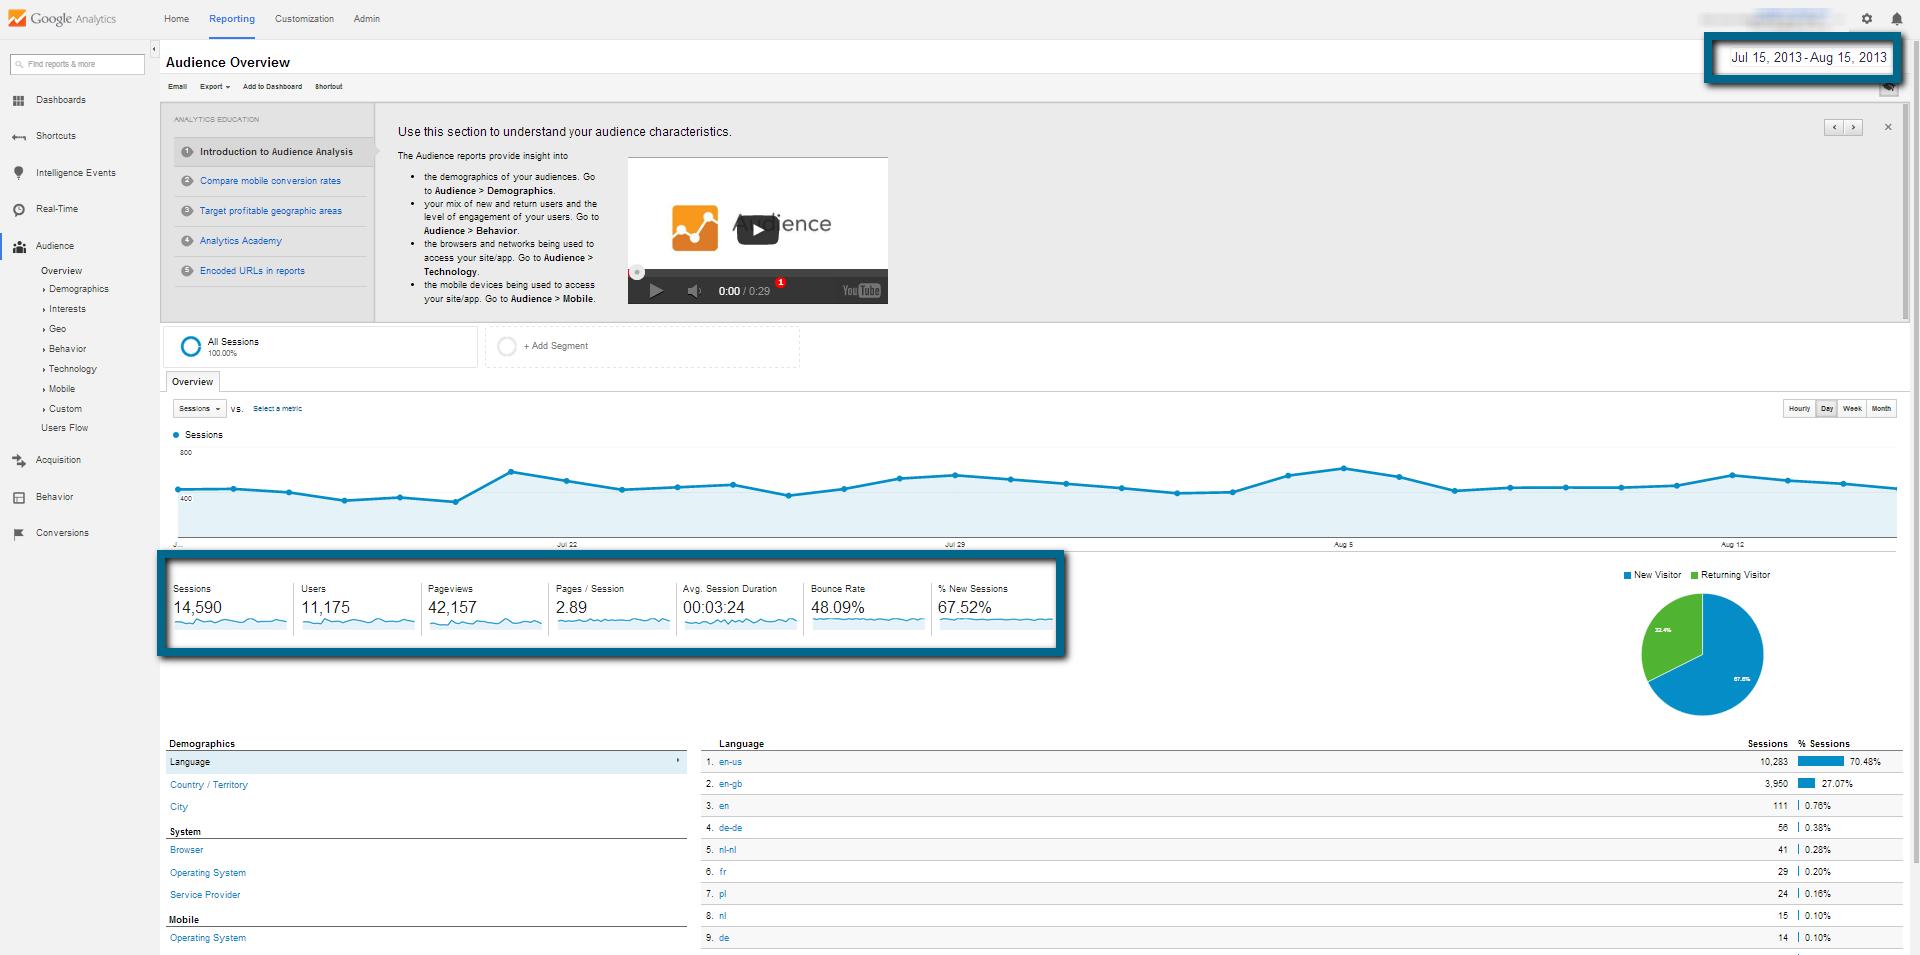Toggle chart to Month view
The width and height of the screenshot is (1920, 955).
click(x=1881, y=409)
